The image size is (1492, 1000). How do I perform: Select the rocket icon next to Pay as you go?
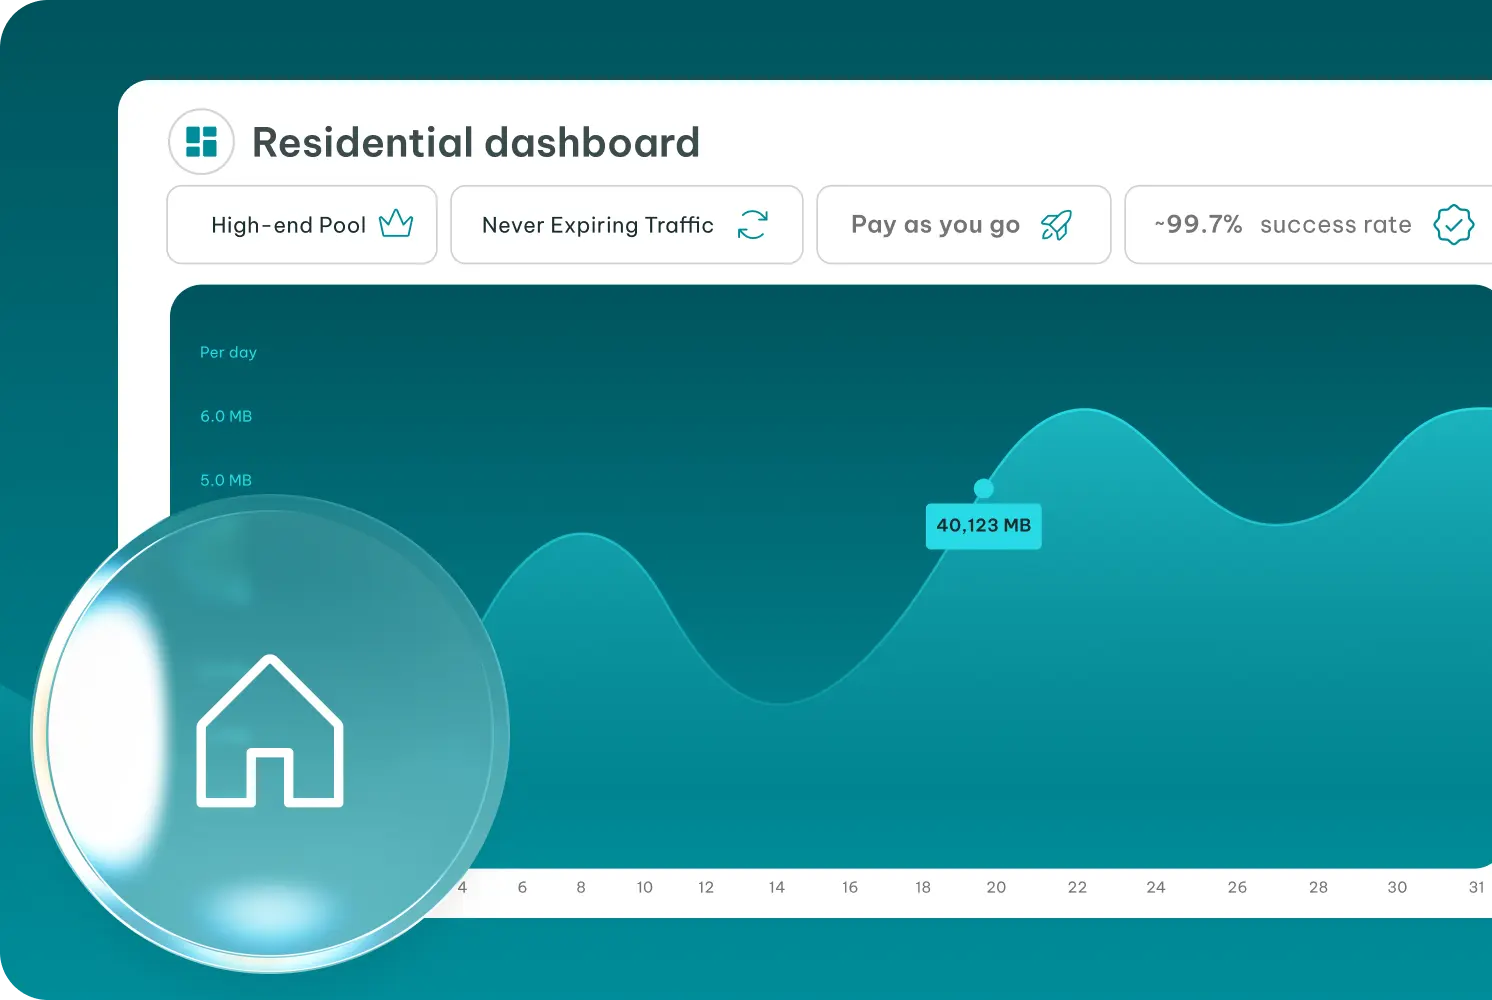[x=1056, y=224]
